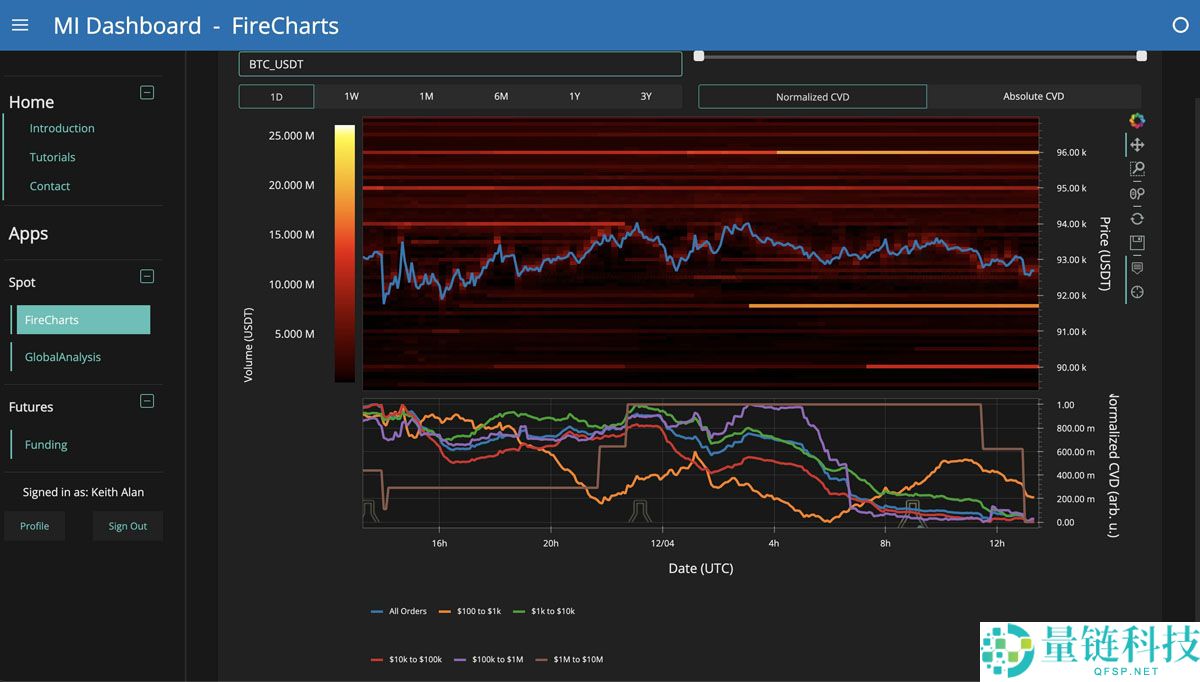
Task: Switch to Normalized CVD mode
Action: (x=812, y=96)
